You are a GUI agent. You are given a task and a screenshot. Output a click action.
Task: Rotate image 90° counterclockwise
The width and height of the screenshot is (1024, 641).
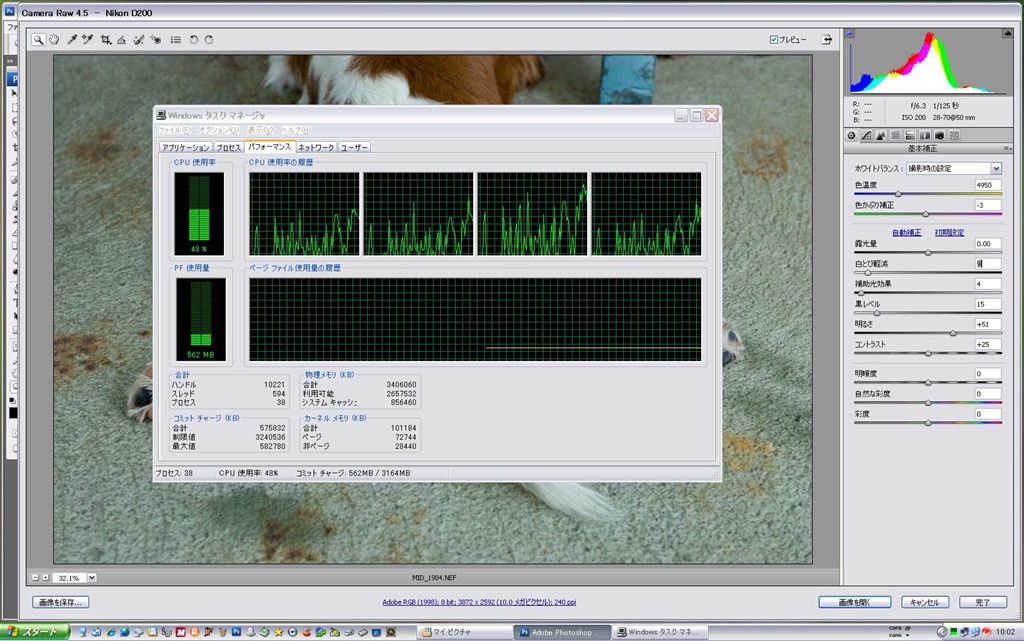pyautogui.click(x=193, y=40)
